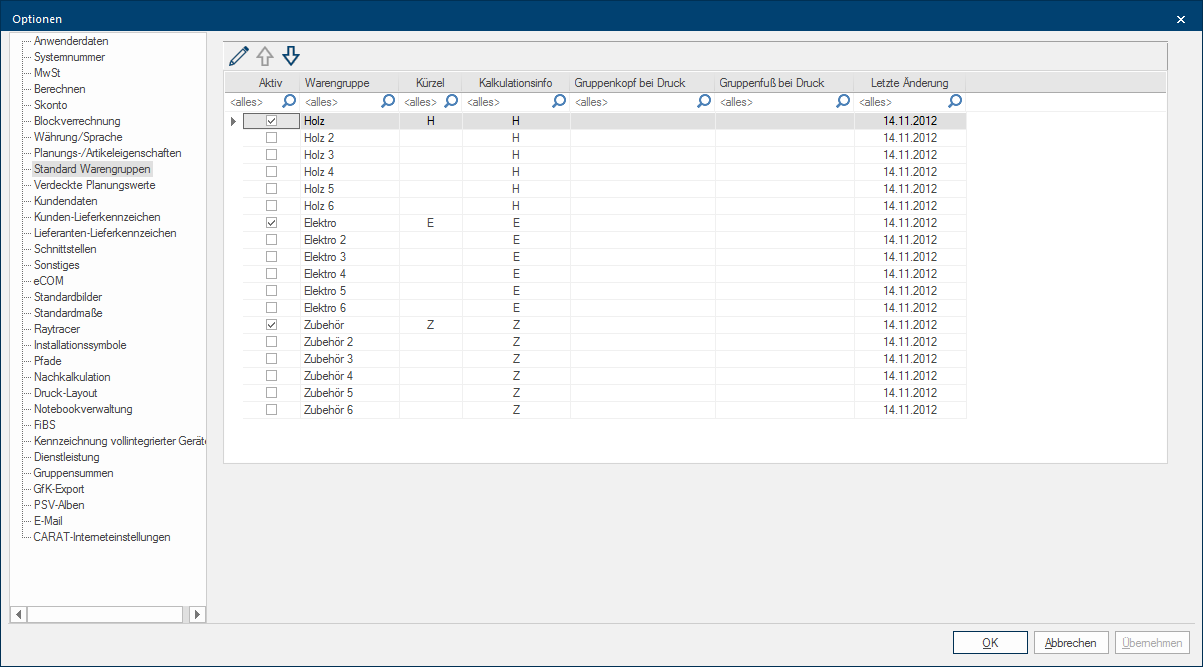Click the Kürzel filter magnifier icon

[451, 101]
